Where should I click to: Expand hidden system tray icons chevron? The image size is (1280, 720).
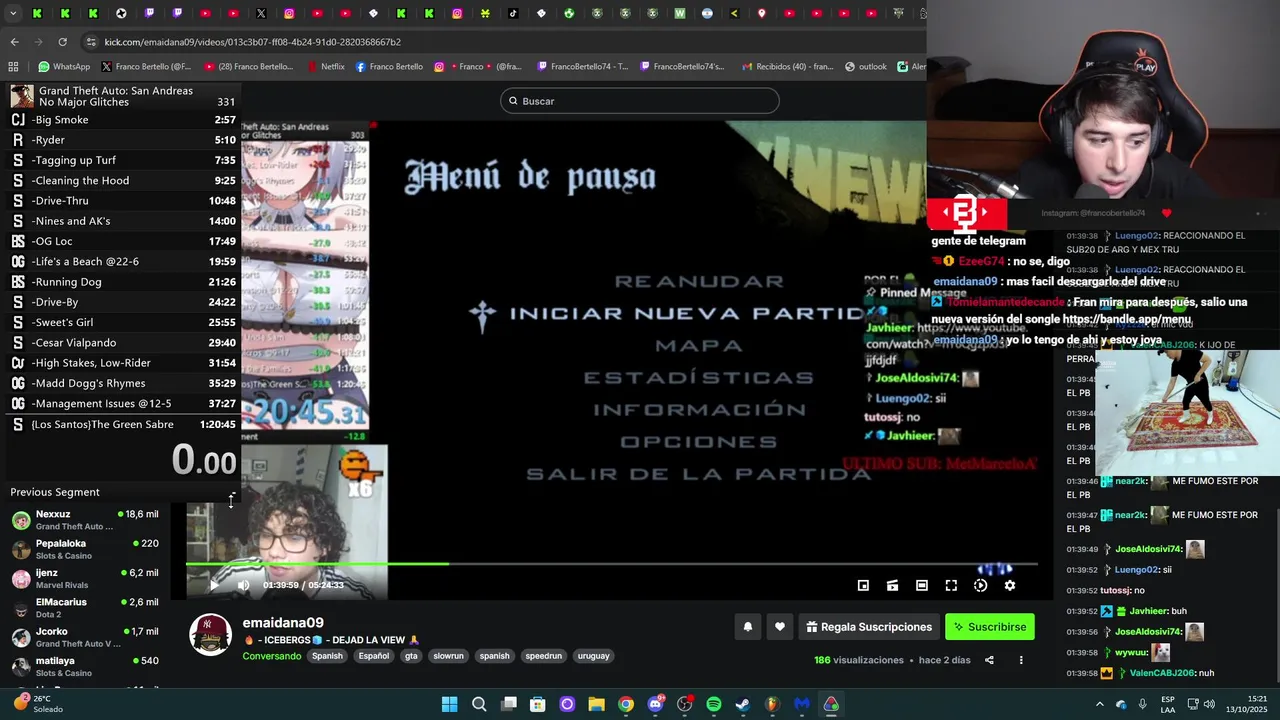click(x=1099, y=704)
